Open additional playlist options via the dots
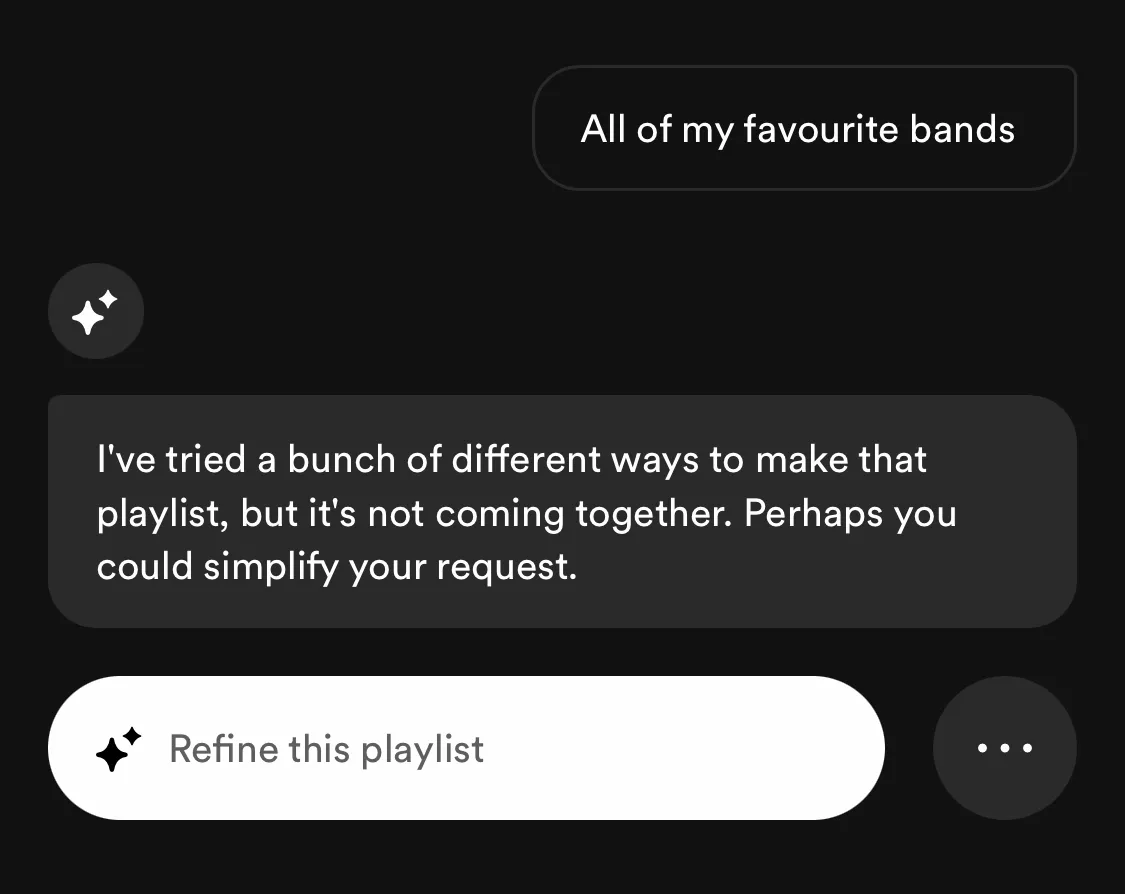The image size is (1125, 894). (x=1004, y=748)
